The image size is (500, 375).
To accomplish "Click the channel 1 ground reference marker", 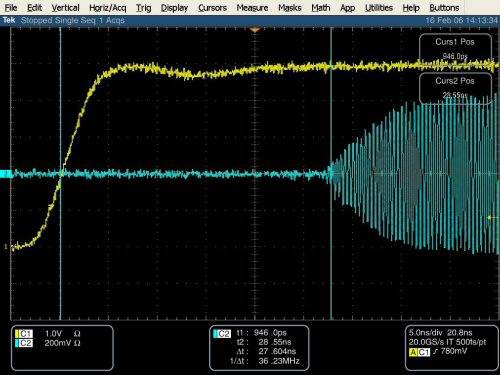I will click(x=6, y=247).
